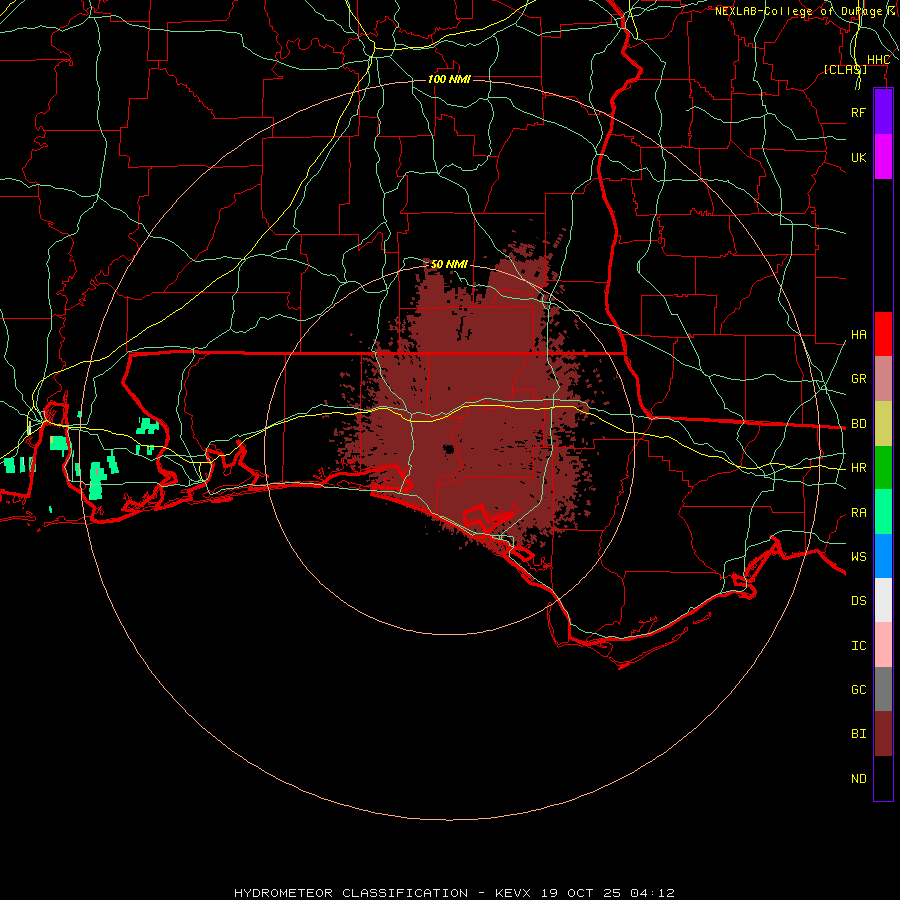
Task: Click the HA legend label
Action: click(x=859, y=335)
